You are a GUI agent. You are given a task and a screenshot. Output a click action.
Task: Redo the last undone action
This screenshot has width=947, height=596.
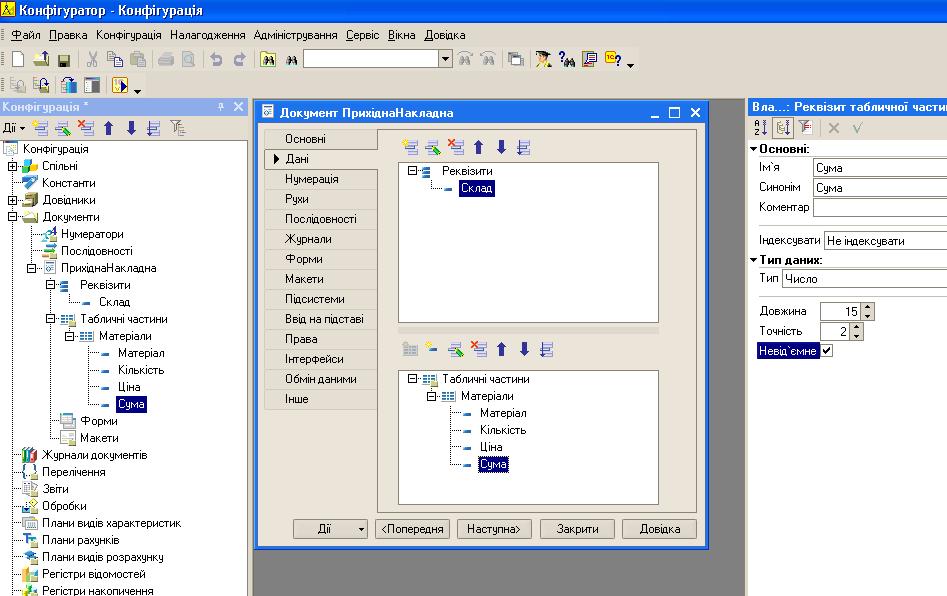[x=240, y=59]
